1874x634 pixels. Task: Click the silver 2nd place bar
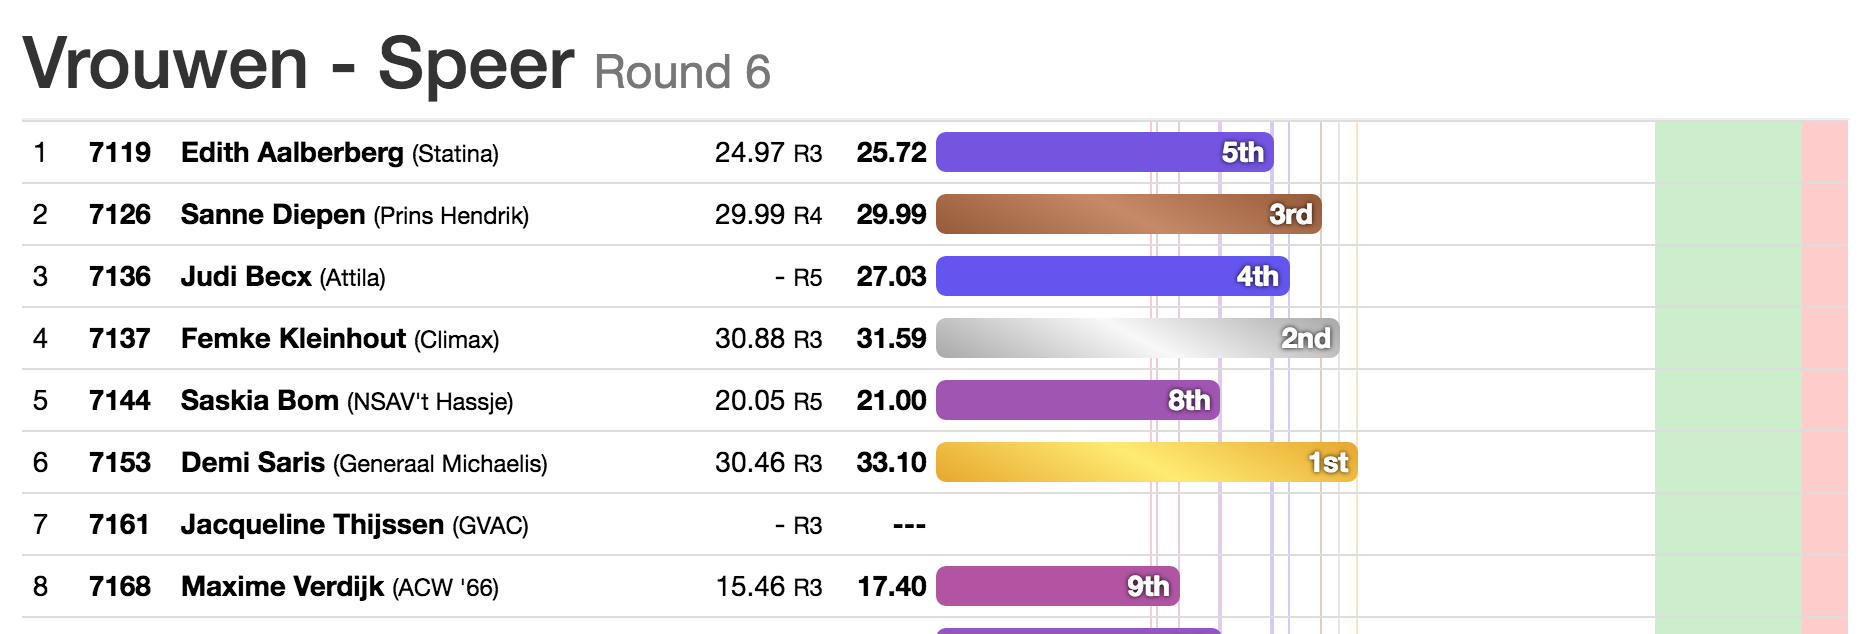1137,338
